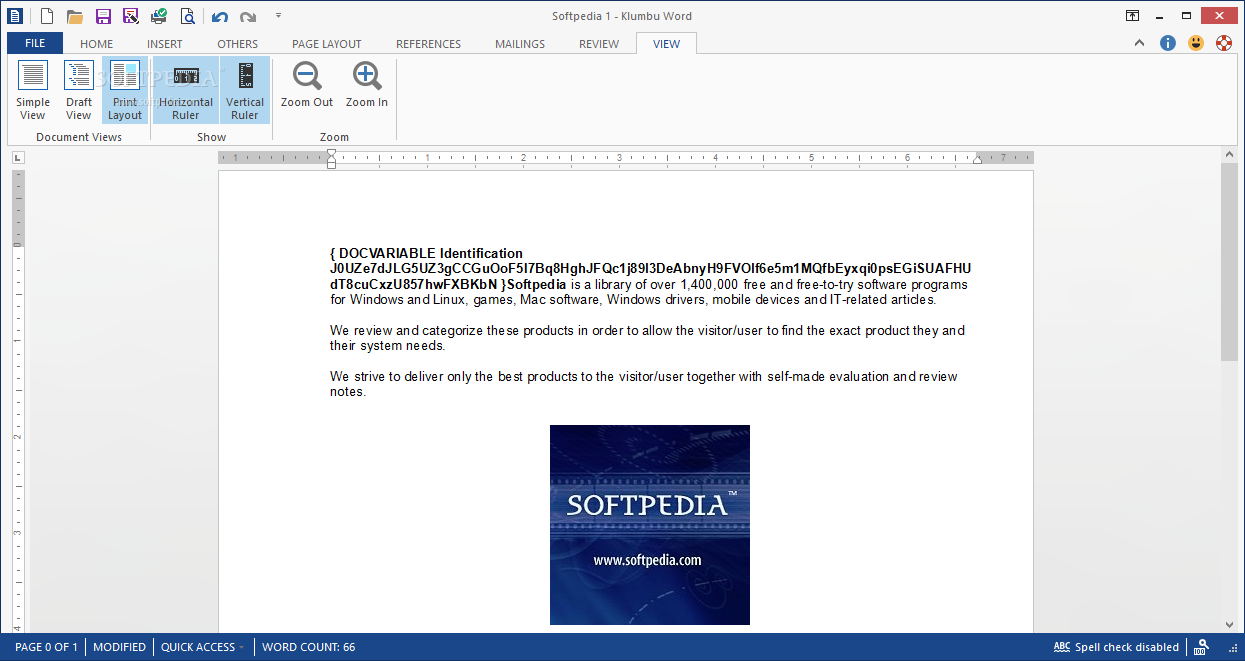
Task: Open help via lifebuoy icon
Action: (x=1224, y=43)
